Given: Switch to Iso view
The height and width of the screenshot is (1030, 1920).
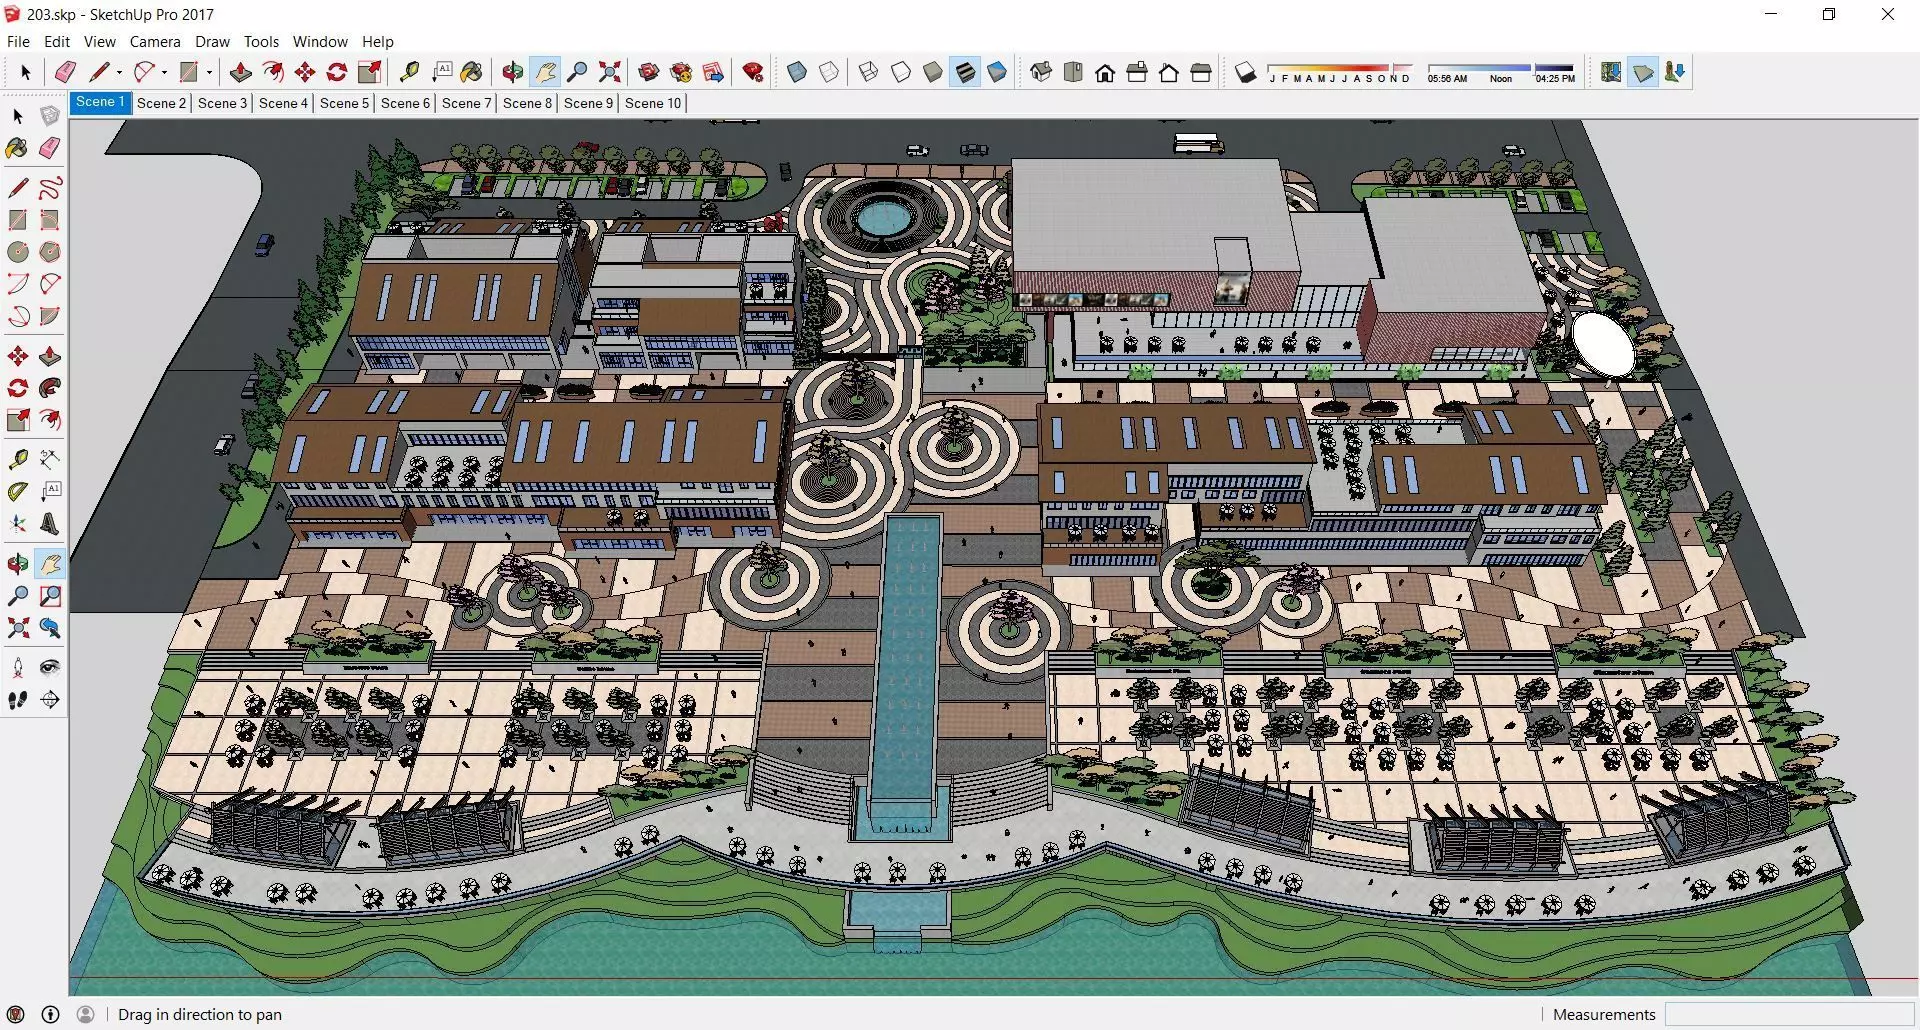Looking at the screenshot, I should (1041, 72).
